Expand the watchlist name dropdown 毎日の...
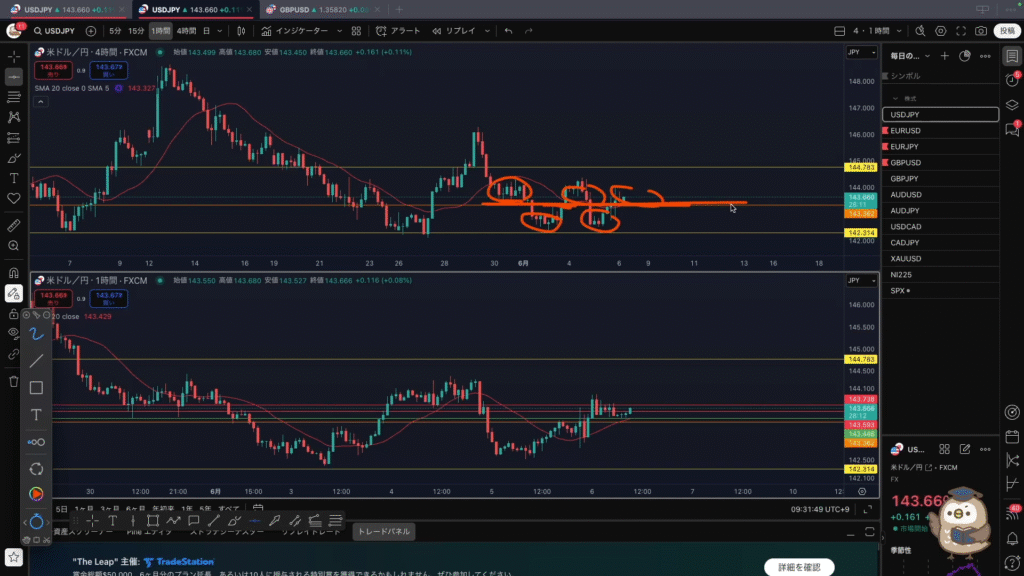This screenshot has width=1024, height=576. 910,56
